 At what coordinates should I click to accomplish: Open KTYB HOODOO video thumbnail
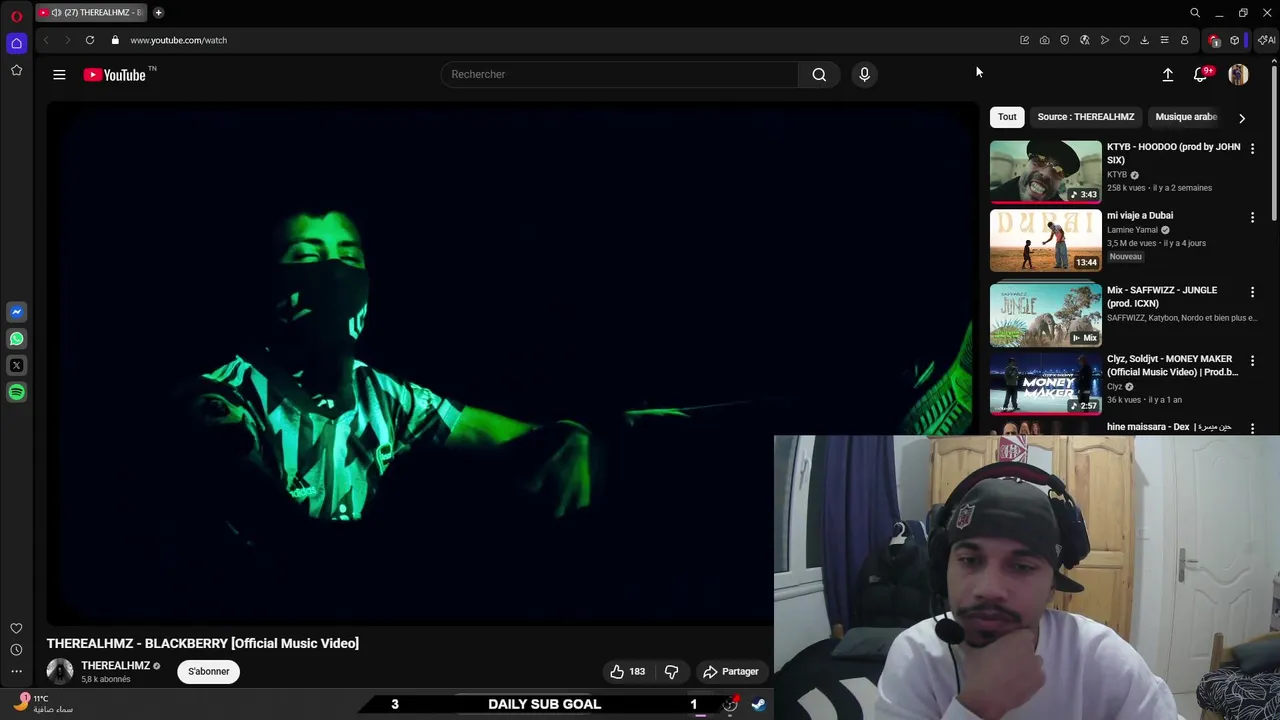[x=1046, y=172]
